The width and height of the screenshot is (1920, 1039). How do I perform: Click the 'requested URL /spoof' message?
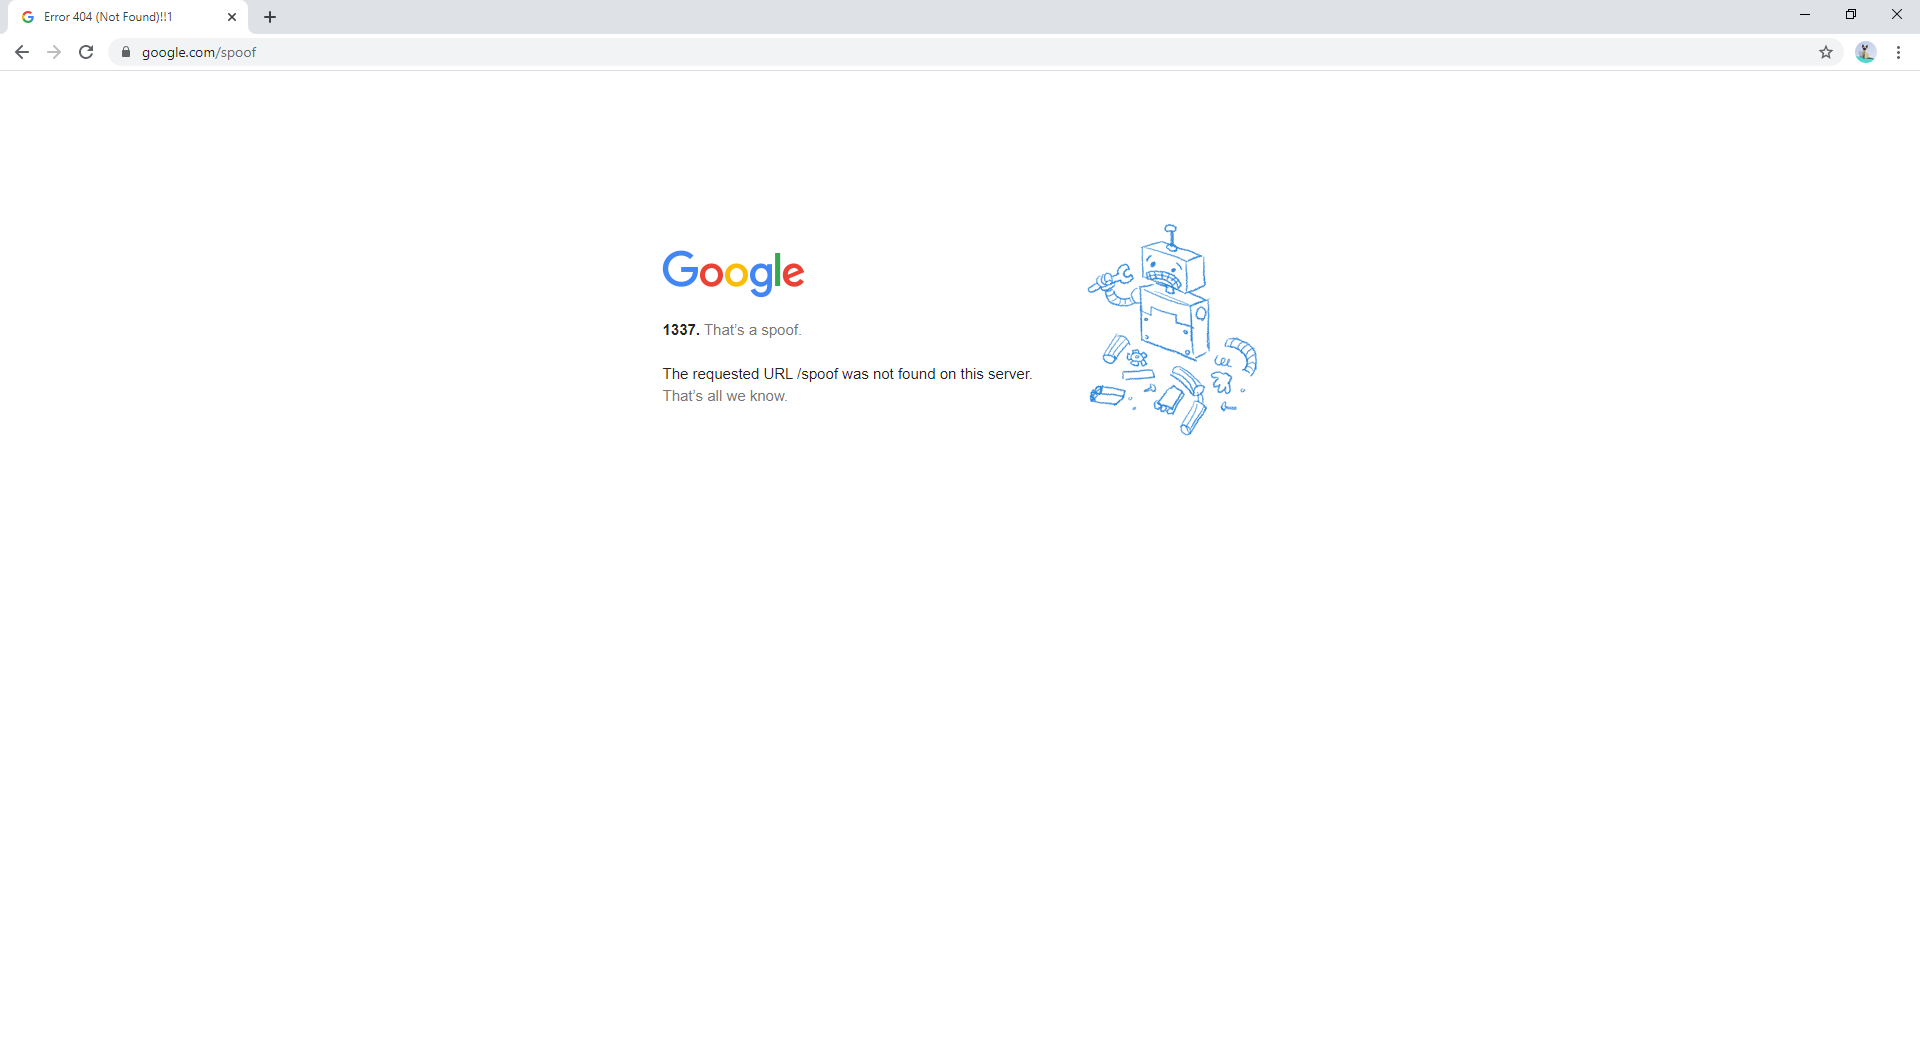pos(846,374)
